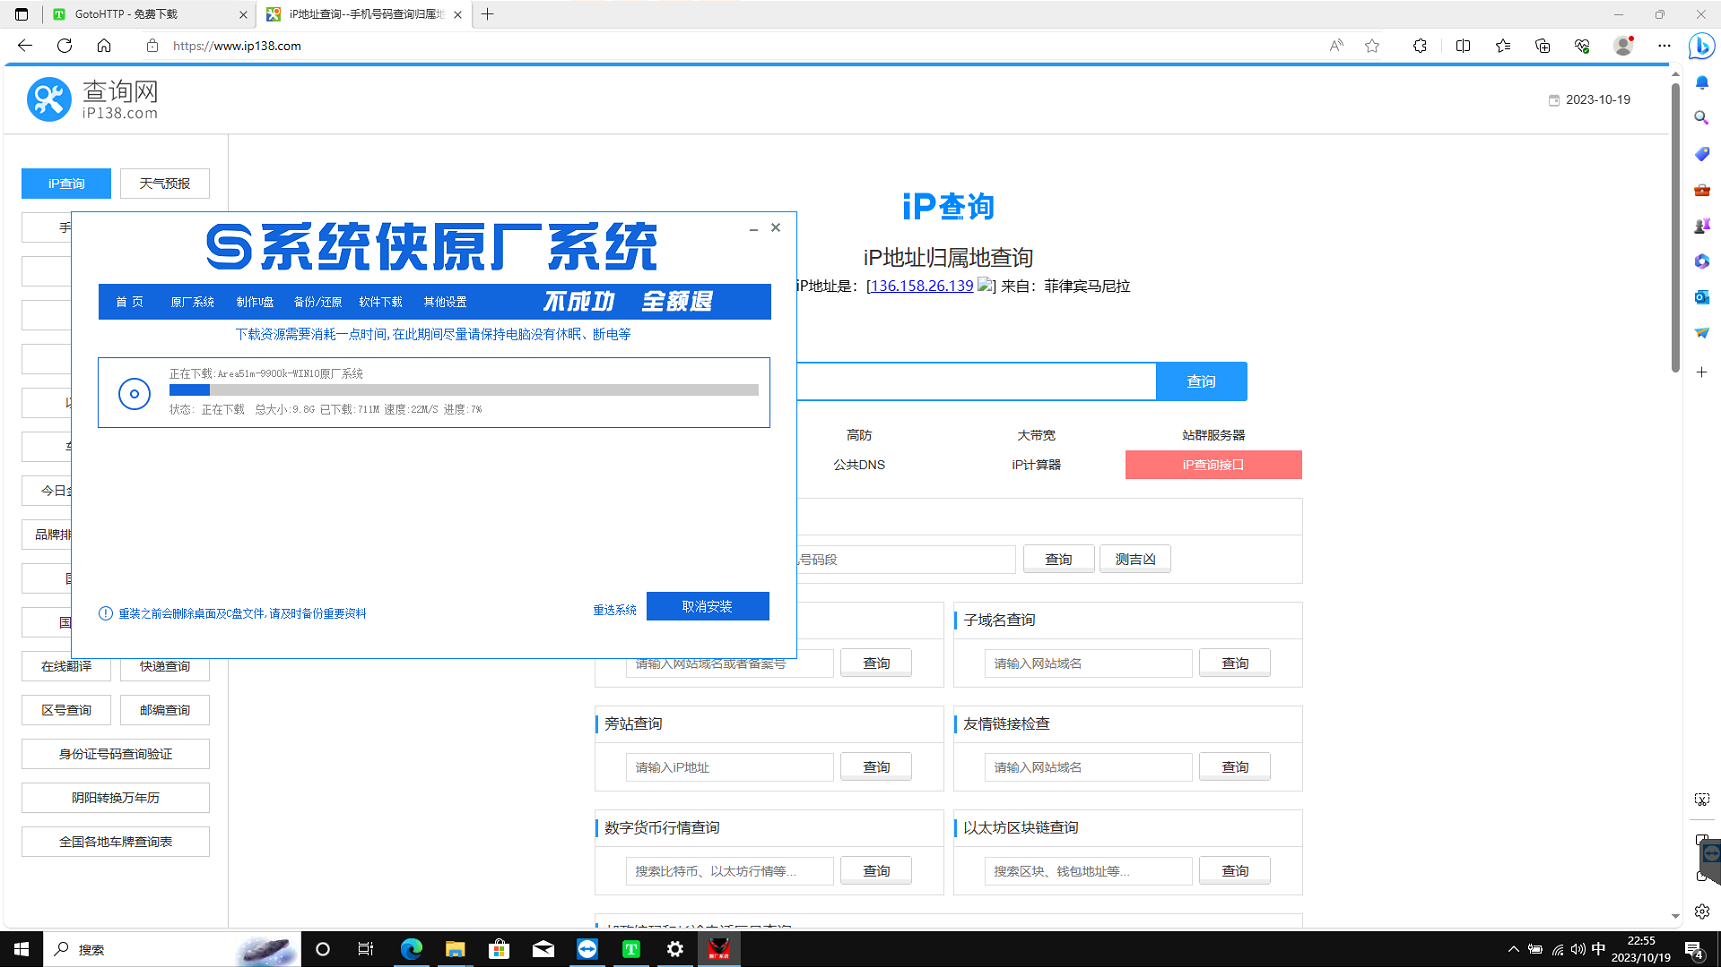Refresh the ip138 page
Screen dimensions: 1721x967
coord(65,46)
